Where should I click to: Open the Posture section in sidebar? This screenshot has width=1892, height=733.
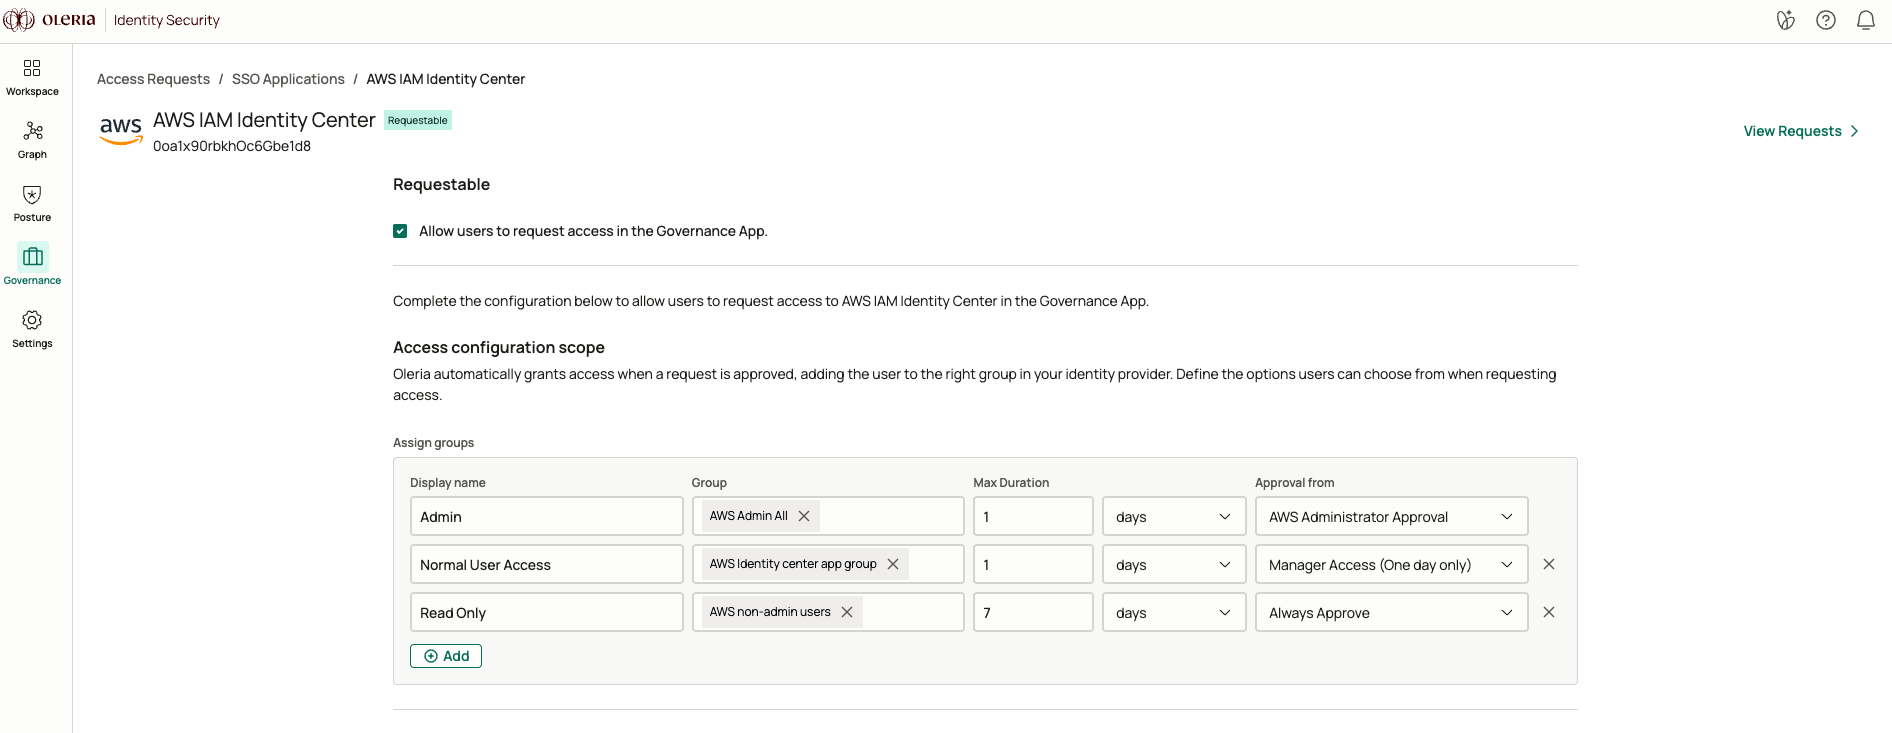coord(32,203)
